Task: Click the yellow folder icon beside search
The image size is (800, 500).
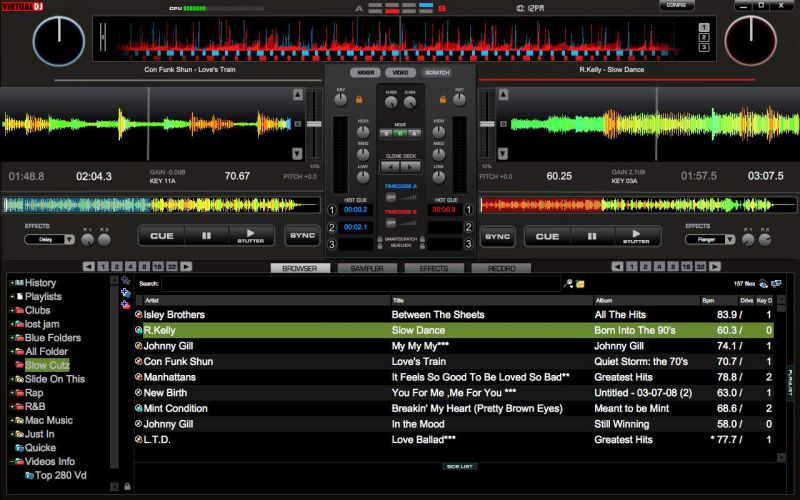Action: coord(580,284)
